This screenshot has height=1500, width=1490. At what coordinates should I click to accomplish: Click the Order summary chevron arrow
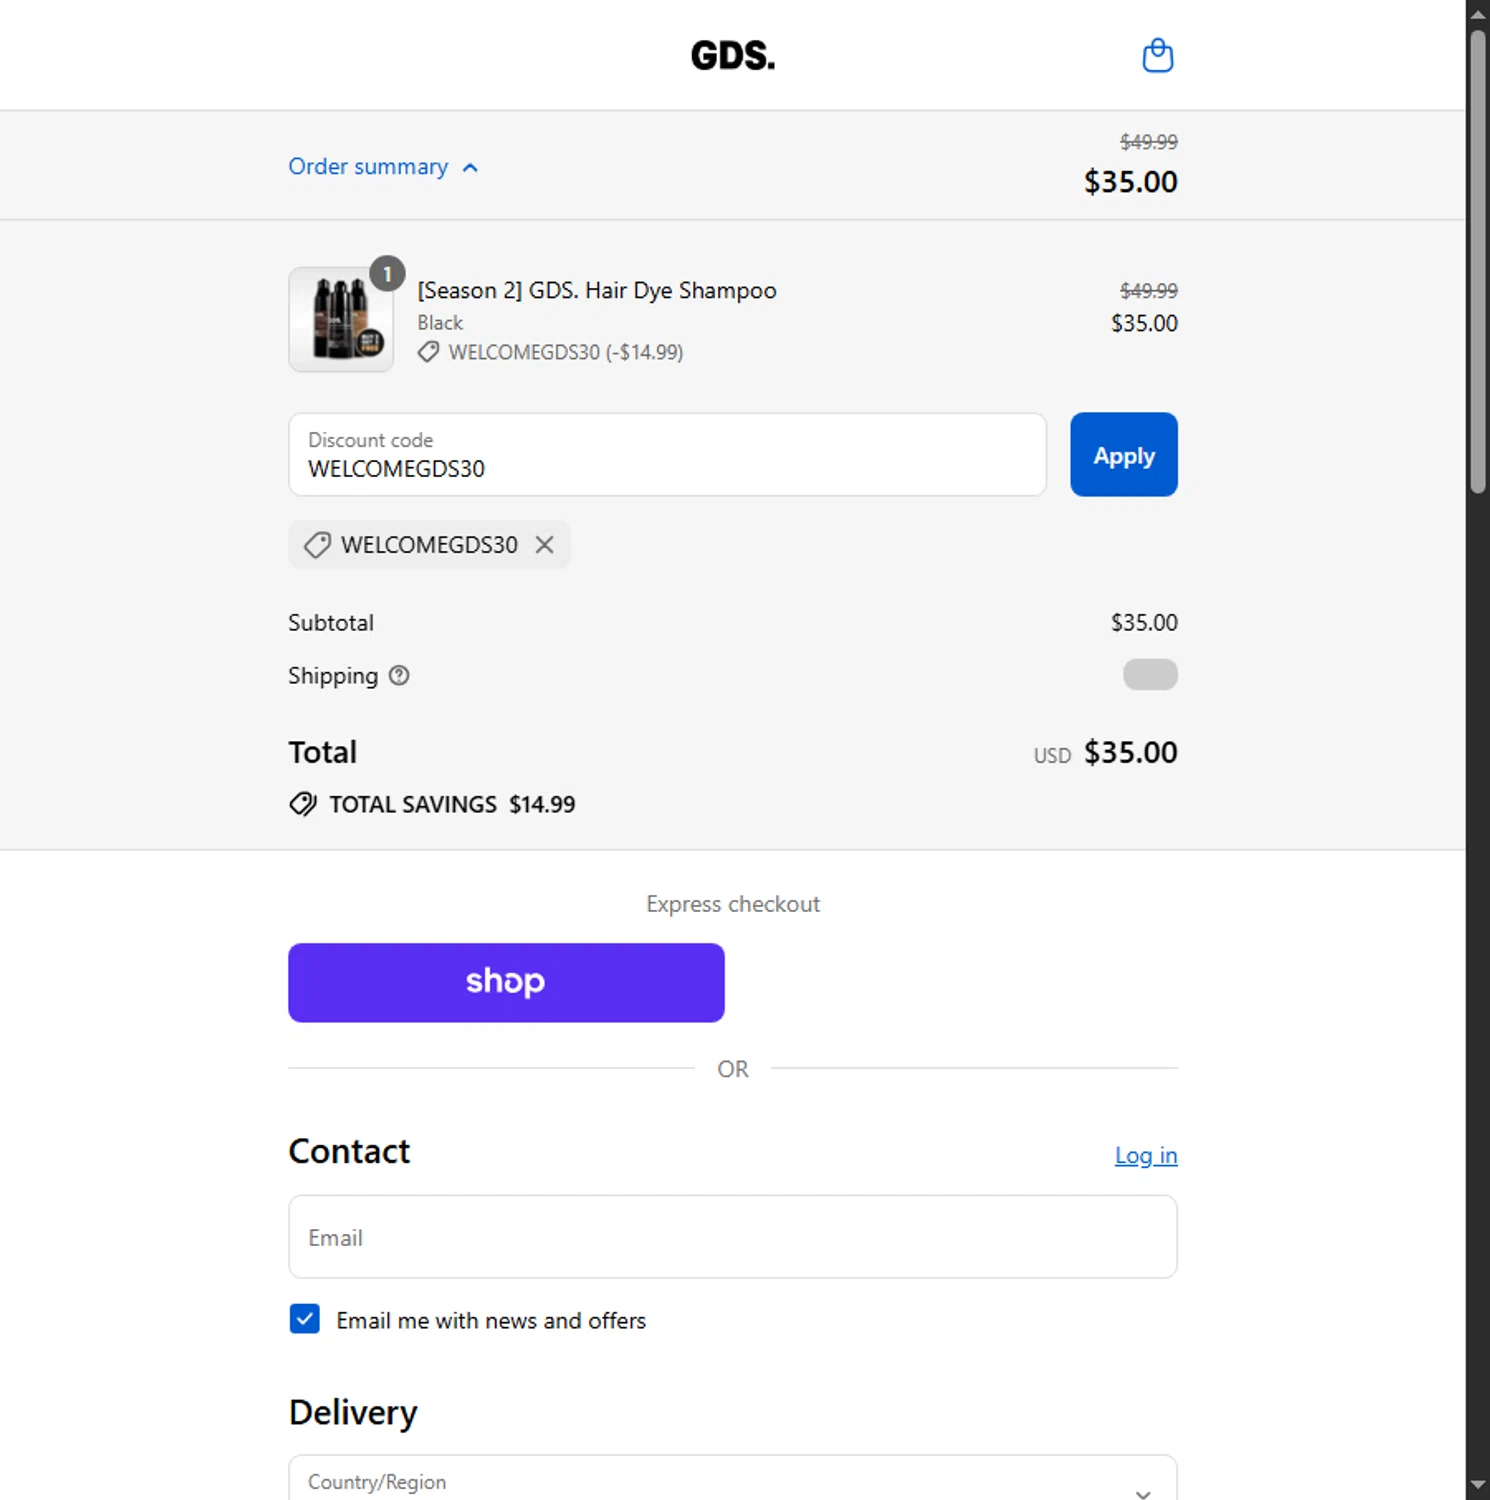pos(470,168)
